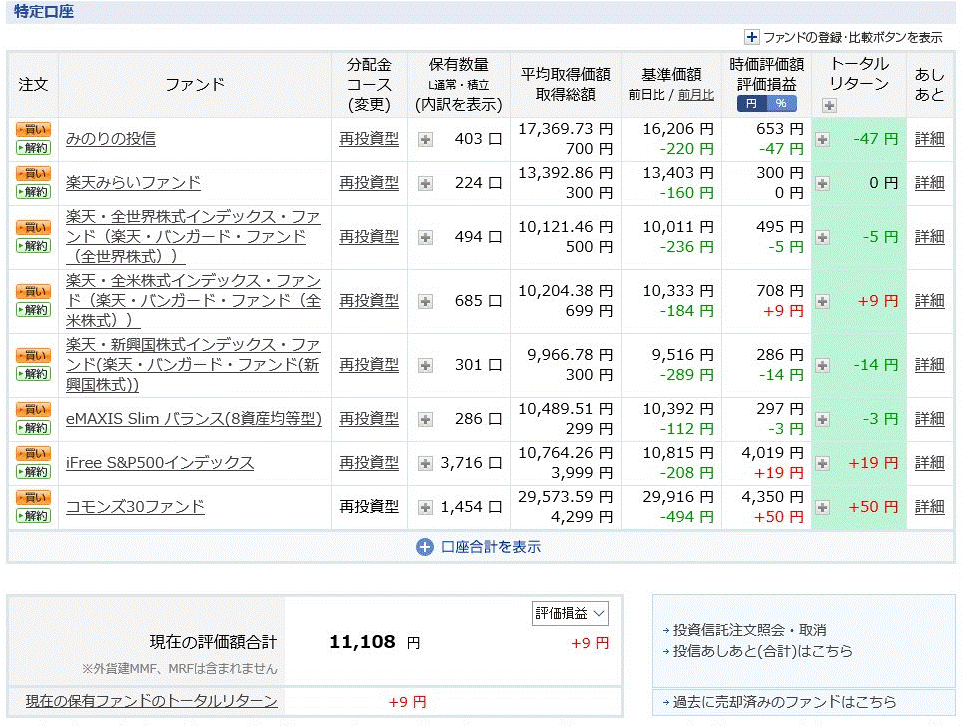Open 過去に売却済みのファンドはこちら link

point(784,702)
